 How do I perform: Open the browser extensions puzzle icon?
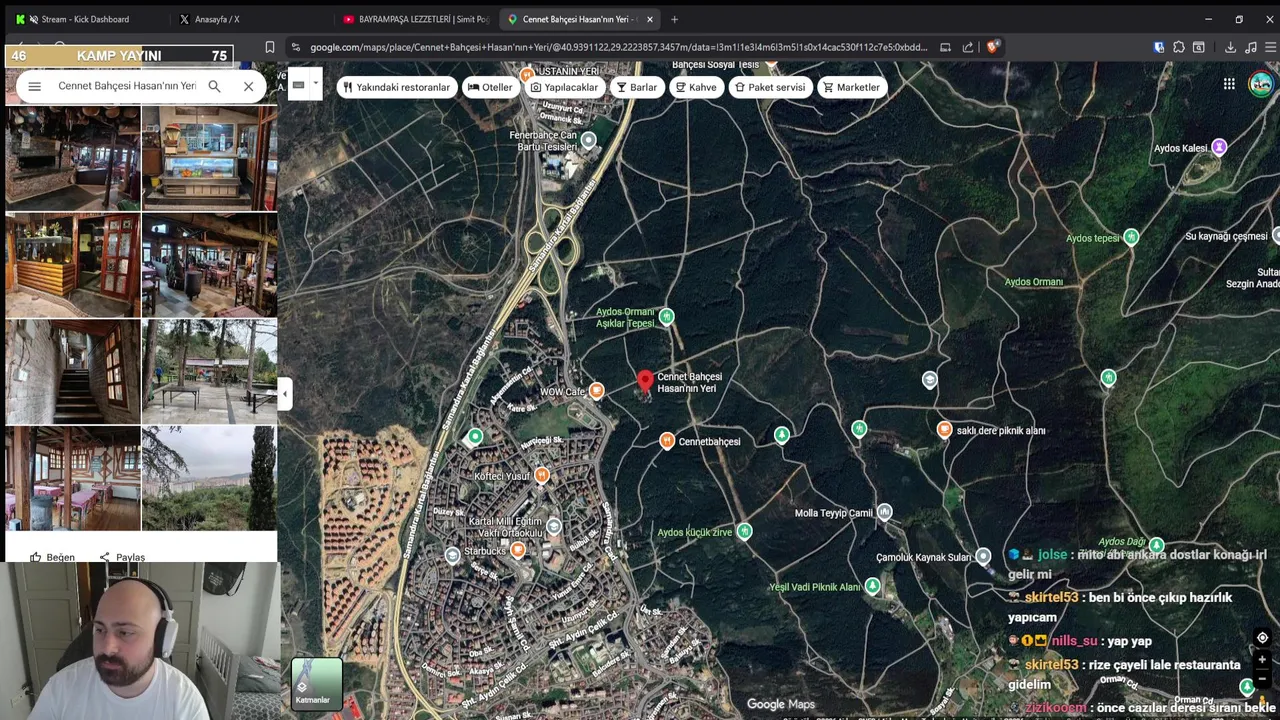click(x=1179, y=47)
